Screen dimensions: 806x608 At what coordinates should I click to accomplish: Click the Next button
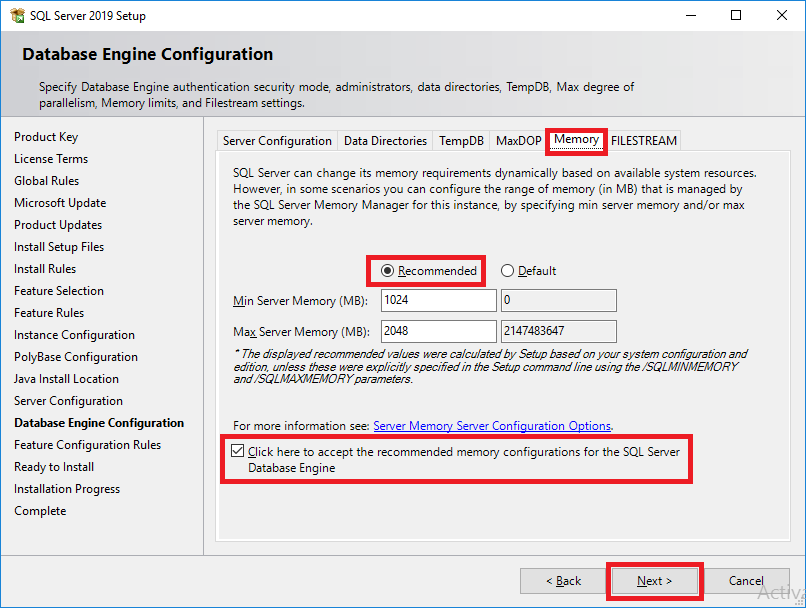click(654, 581)
